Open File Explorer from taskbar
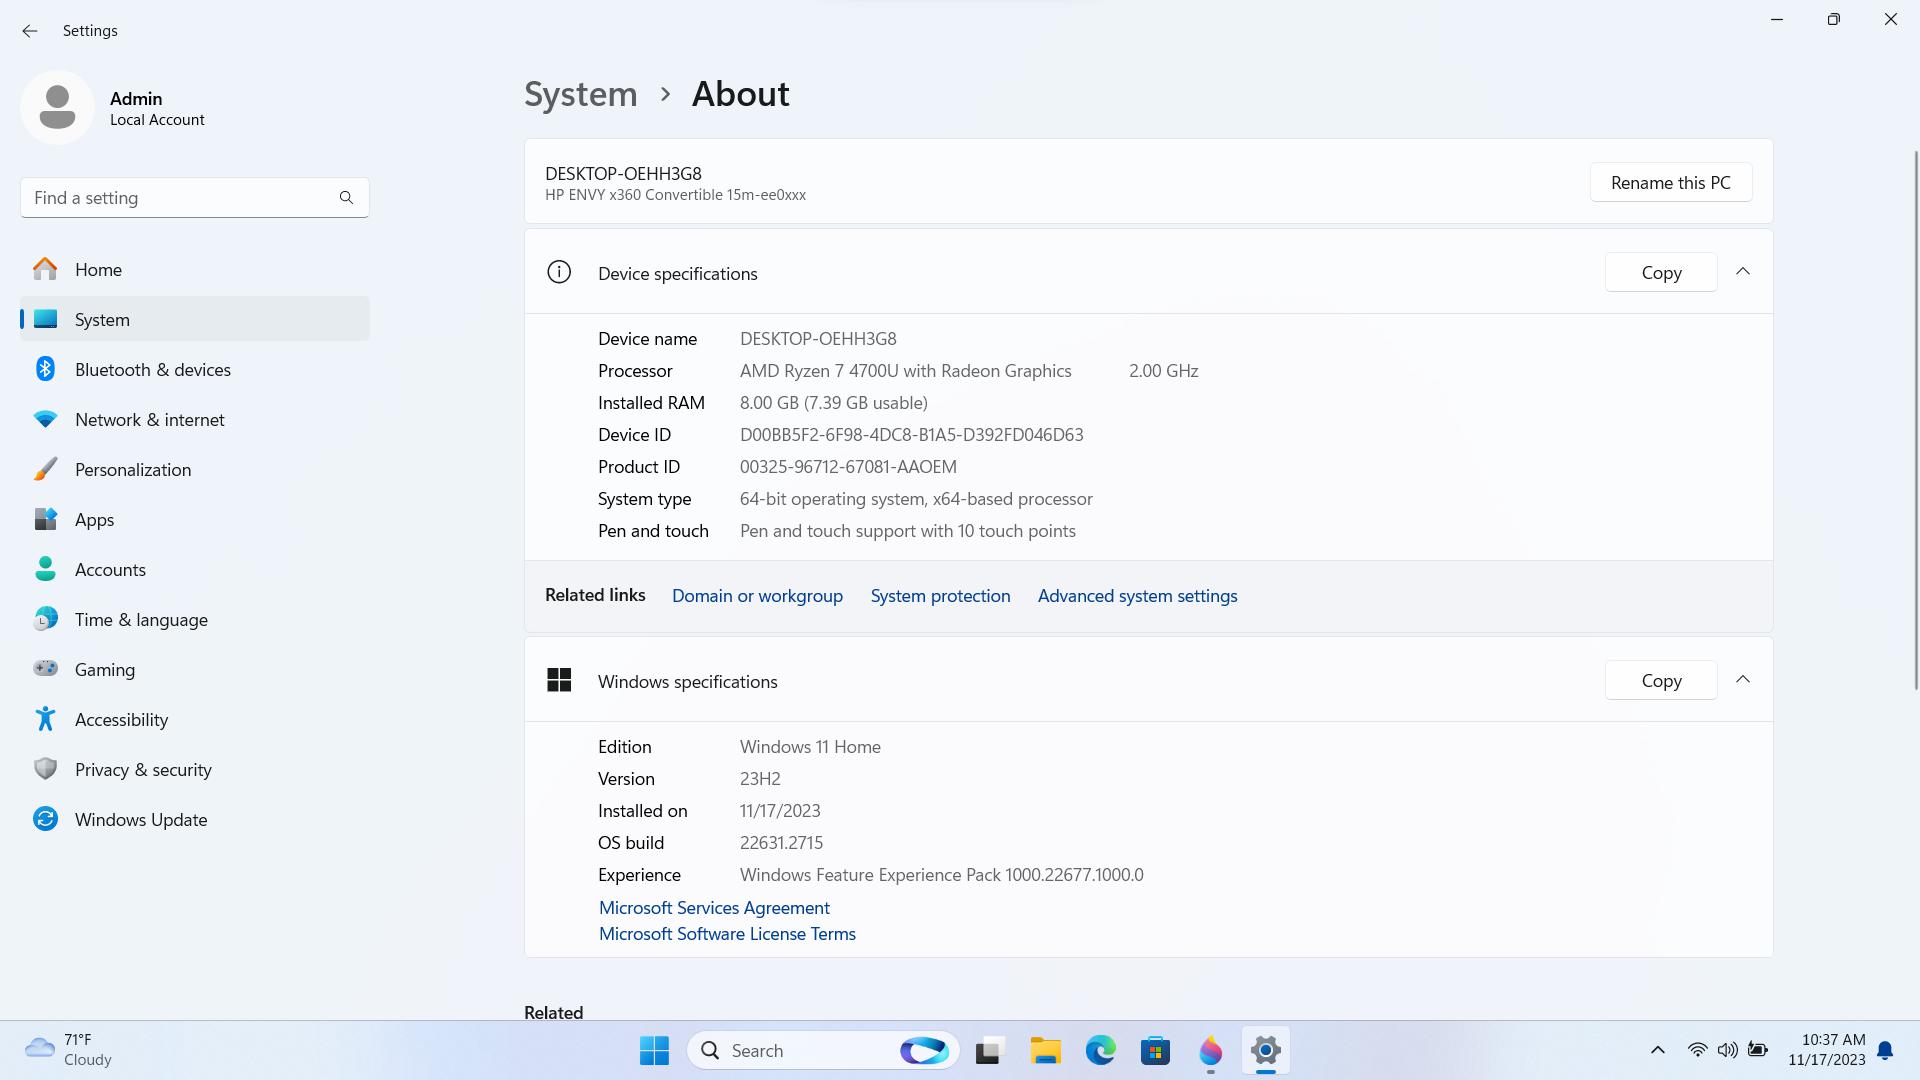Screen dimensions: 1920x1080 1046,1050
